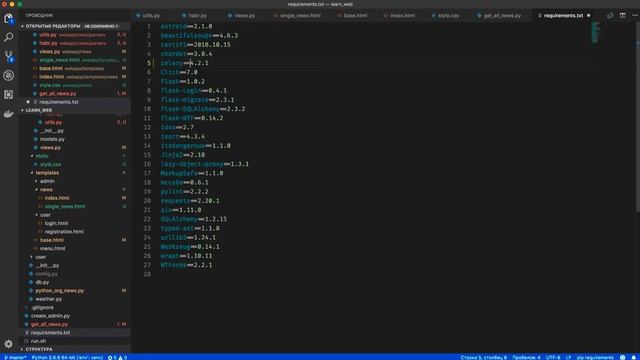
Task: Click the feedback smiley in status bar
Action: pyautogui.click(x=622, y=357)
